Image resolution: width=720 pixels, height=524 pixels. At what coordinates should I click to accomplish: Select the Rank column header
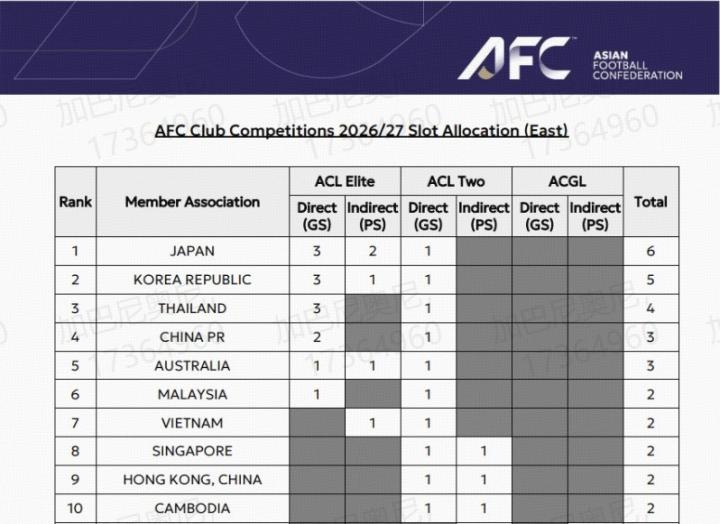75,201
